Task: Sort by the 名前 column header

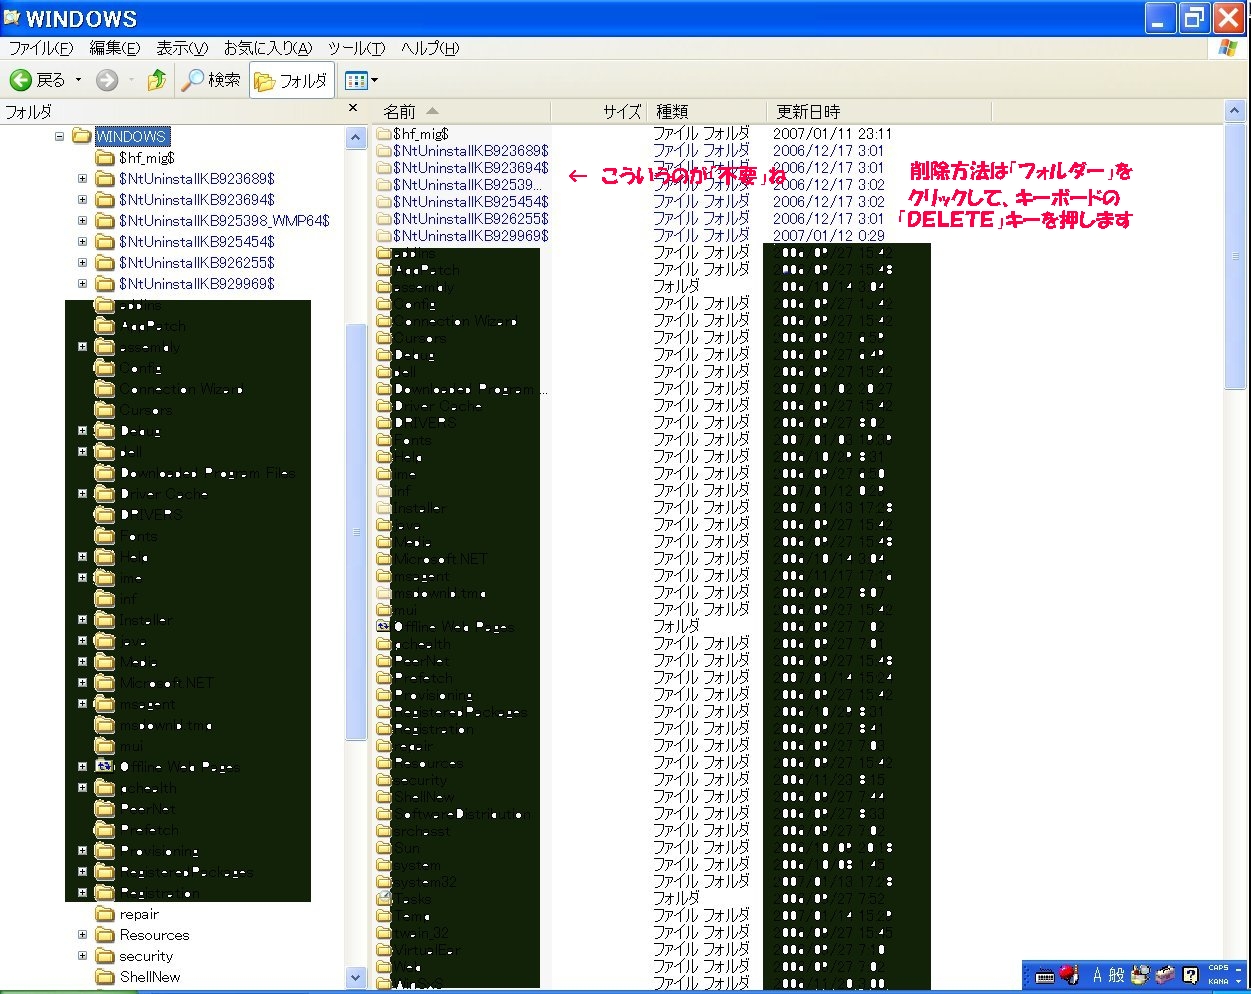Action: click(x=460, y=111)
